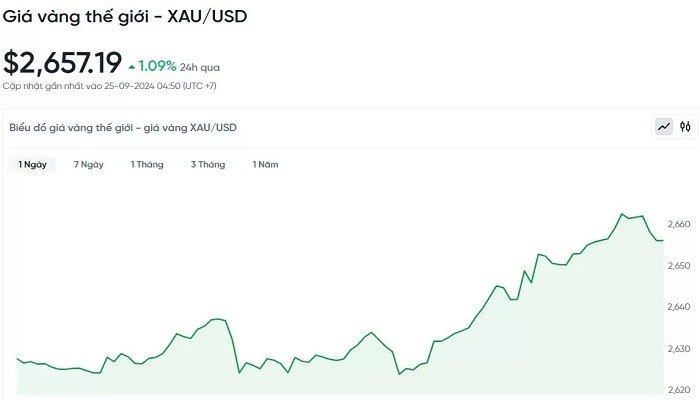Select the 7 Ngày time range
This screenshot has width=700, height=400.
(88, 164)
